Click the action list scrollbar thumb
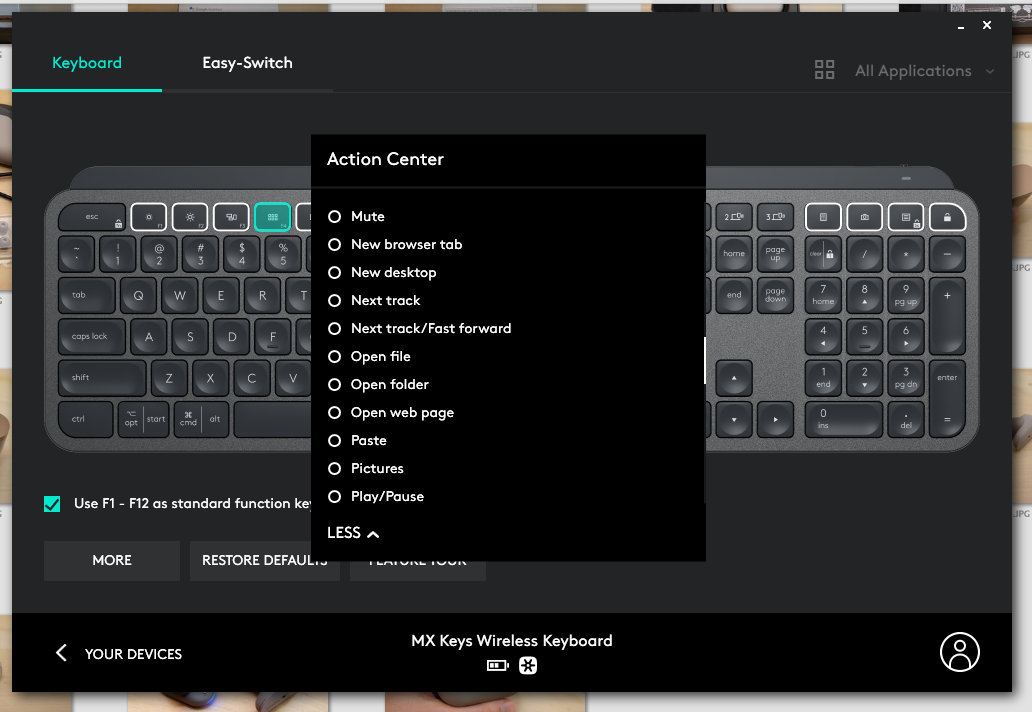Viewport: 1032px width, 712px height. (x=704, y=361)
